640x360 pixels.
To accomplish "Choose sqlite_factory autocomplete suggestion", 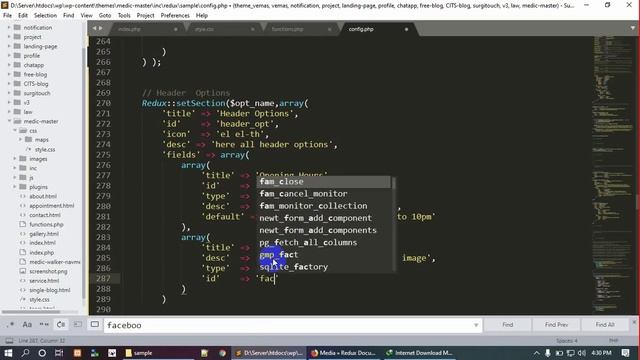I will coord(324,267).
